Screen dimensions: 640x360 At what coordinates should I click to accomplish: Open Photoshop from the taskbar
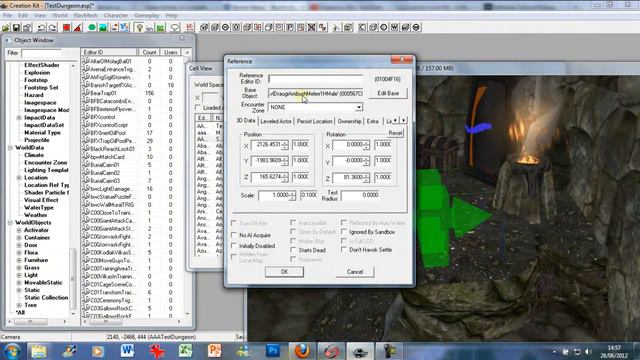(273, 351)
